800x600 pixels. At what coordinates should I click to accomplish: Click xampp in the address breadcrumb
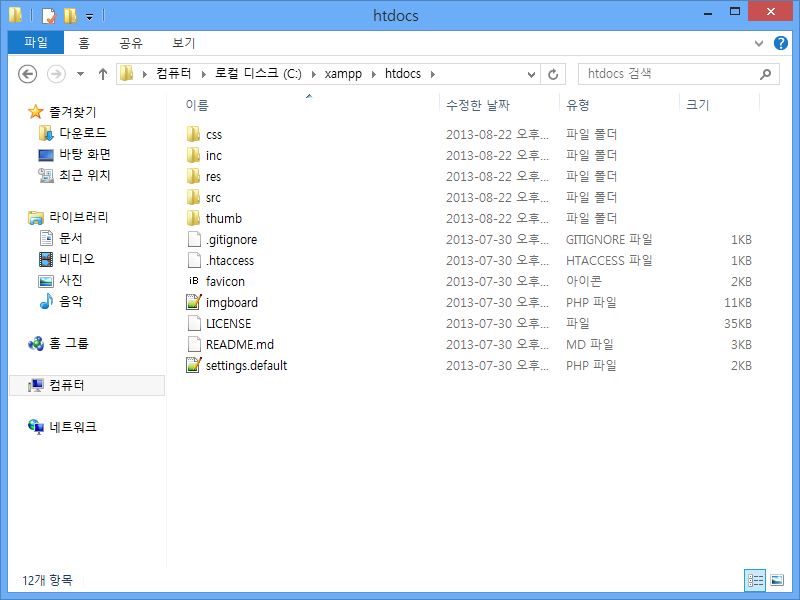coord(343,74)
